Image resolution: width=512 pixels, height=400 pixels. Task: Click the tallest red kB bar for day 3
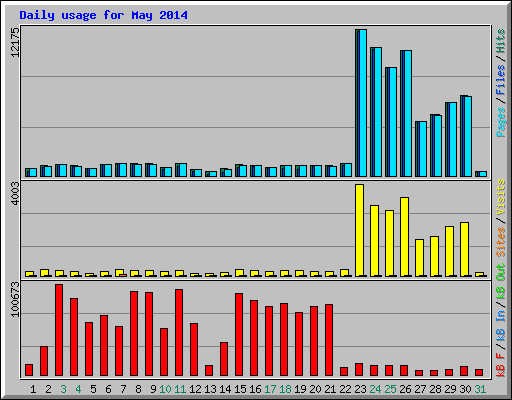click(x=59, y=330)
